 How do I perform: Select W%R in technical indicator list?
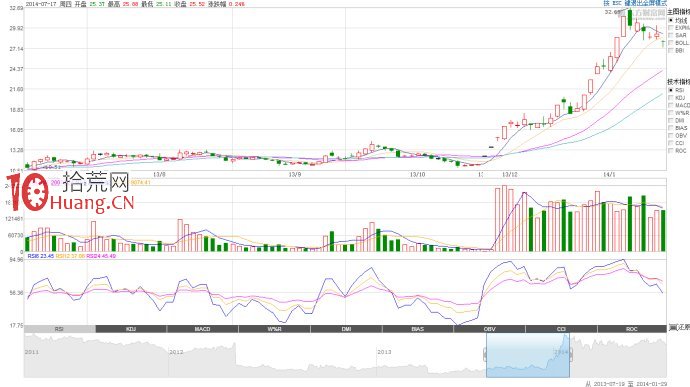point(671,113)
